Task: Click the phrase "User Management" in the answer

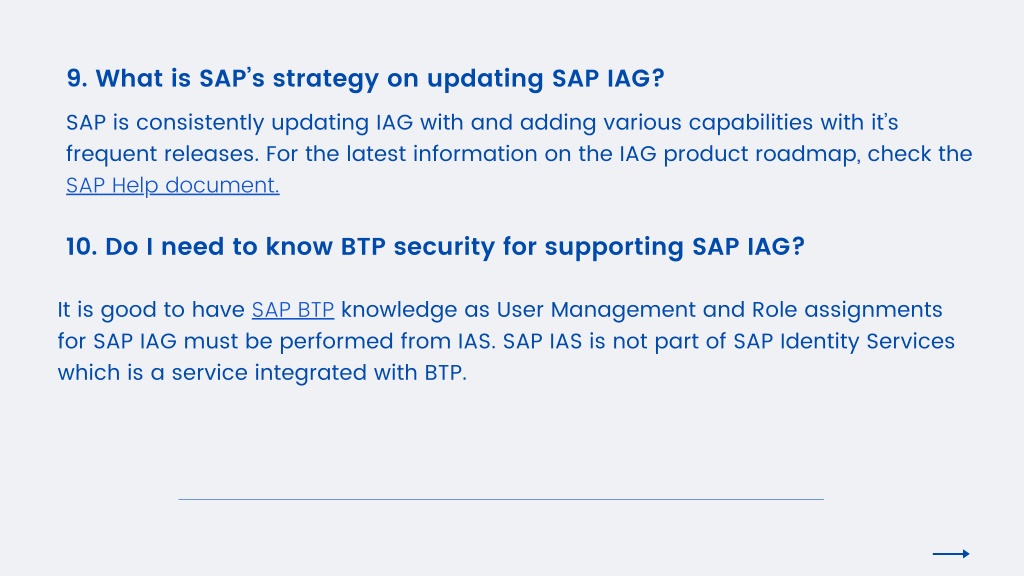Action: 596,310
